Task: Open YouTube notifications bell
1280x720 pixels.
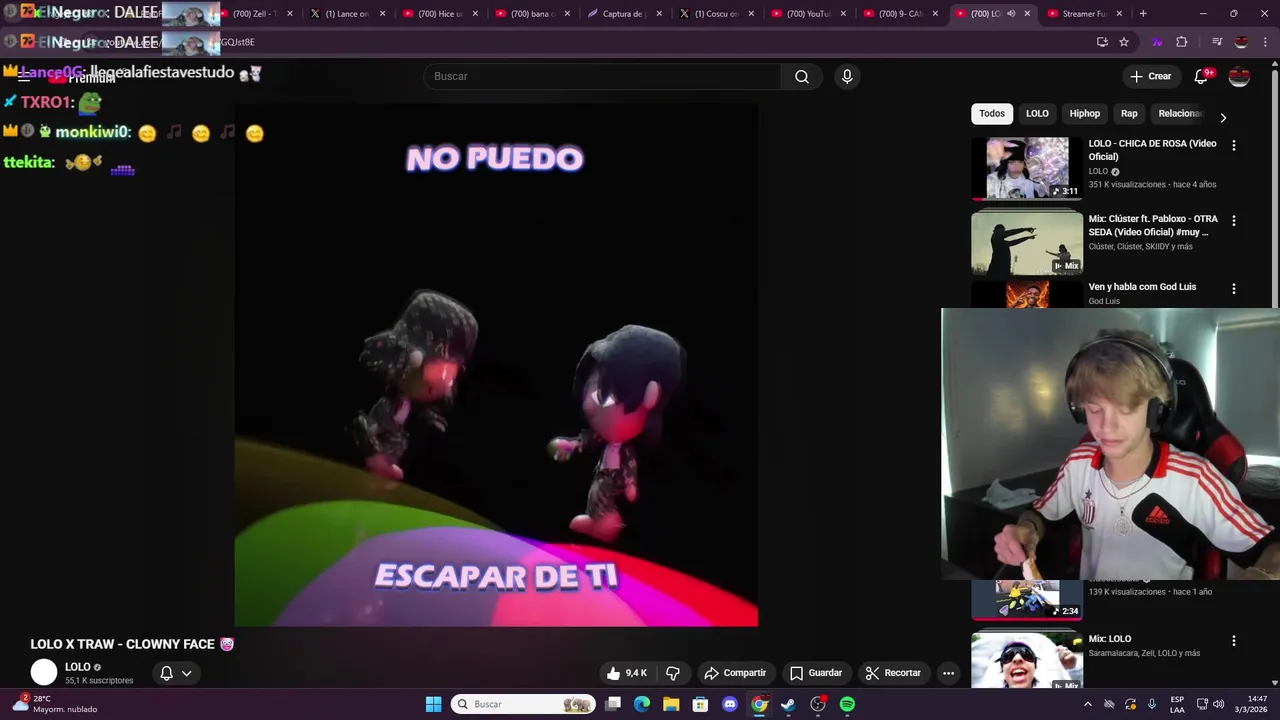Action: (x=1202, y=77)
